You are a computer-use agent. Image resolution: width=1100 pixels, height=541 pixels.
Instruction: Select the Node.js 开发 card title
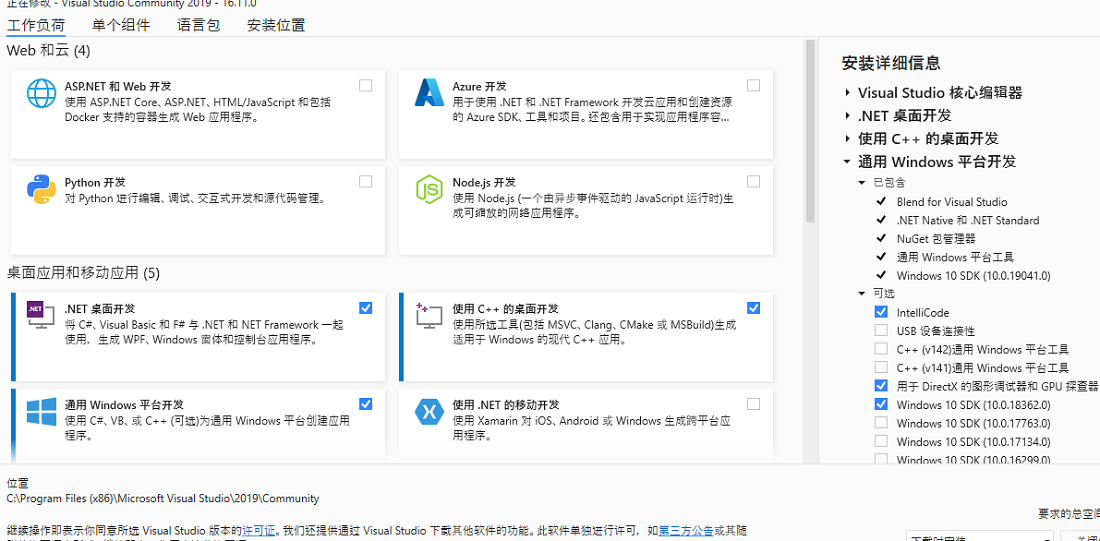[484, 182]
